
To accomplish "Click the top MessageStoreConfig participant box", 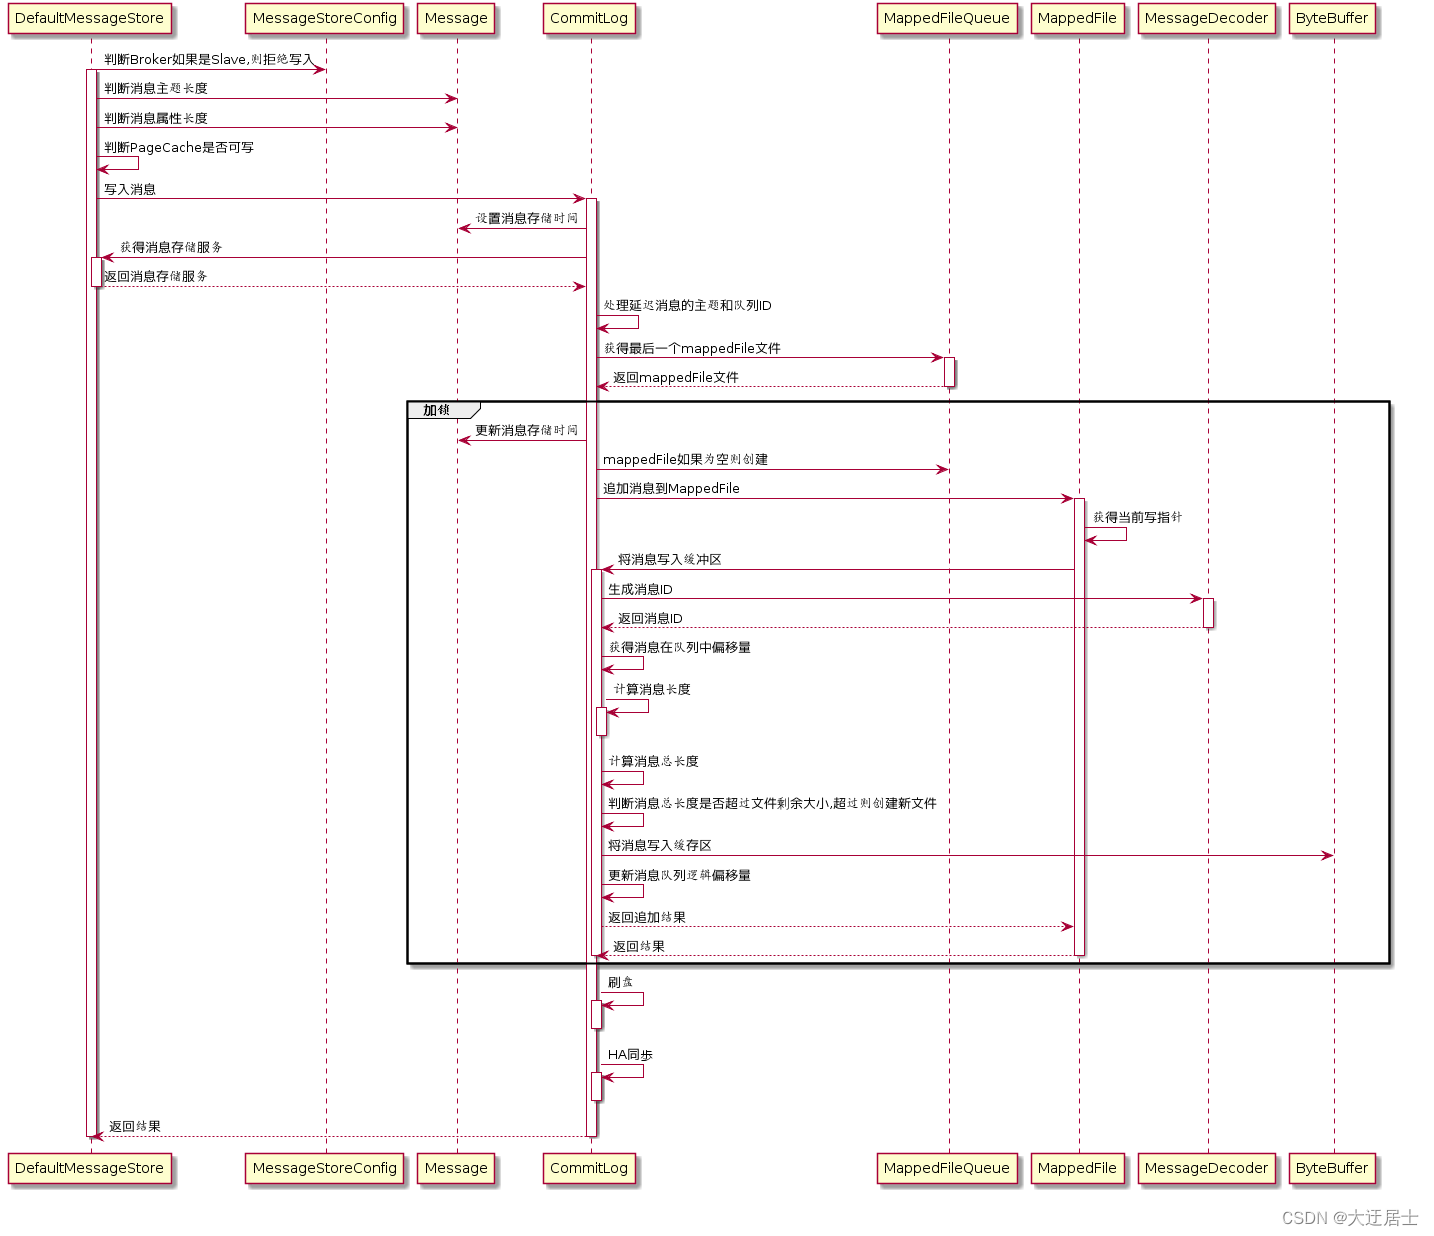I will [325, 19].
